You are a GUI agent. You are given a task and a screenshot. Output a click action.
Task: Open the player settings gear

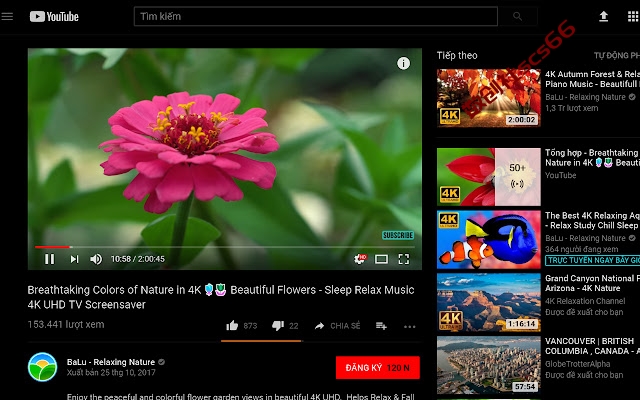[360, 259]
